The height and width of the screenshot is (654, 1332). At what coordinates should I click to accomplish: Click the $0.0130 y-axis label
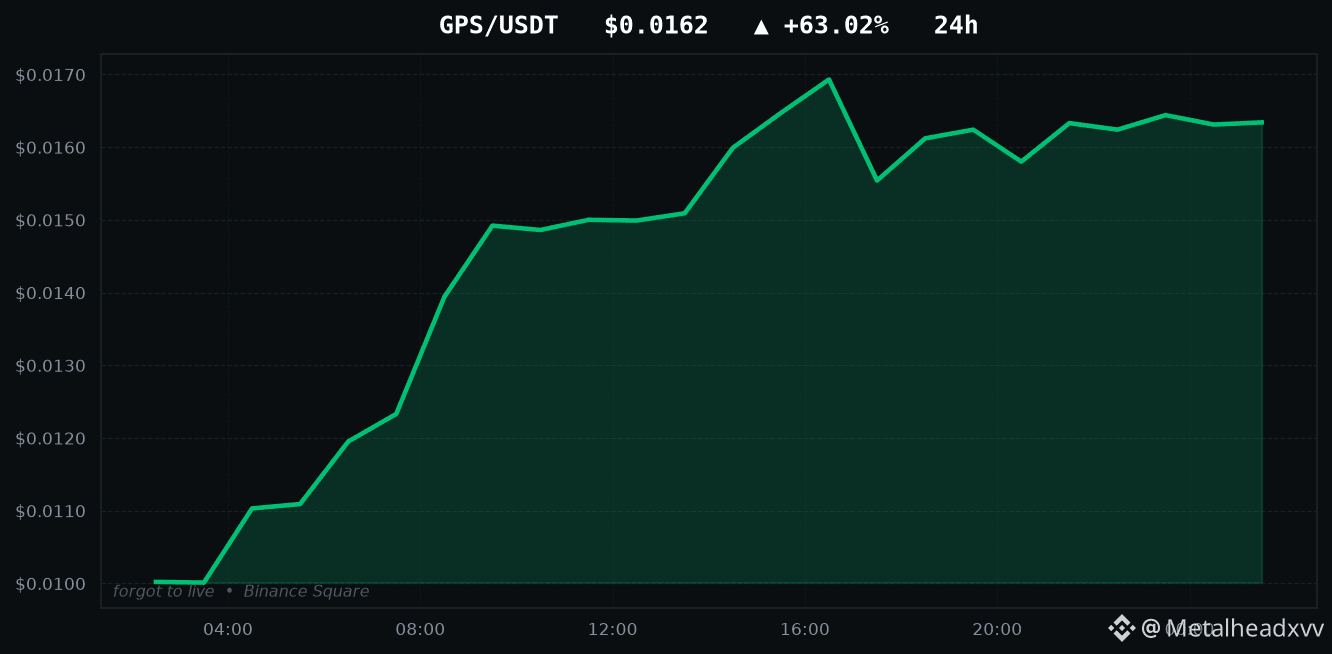(51, 366)
